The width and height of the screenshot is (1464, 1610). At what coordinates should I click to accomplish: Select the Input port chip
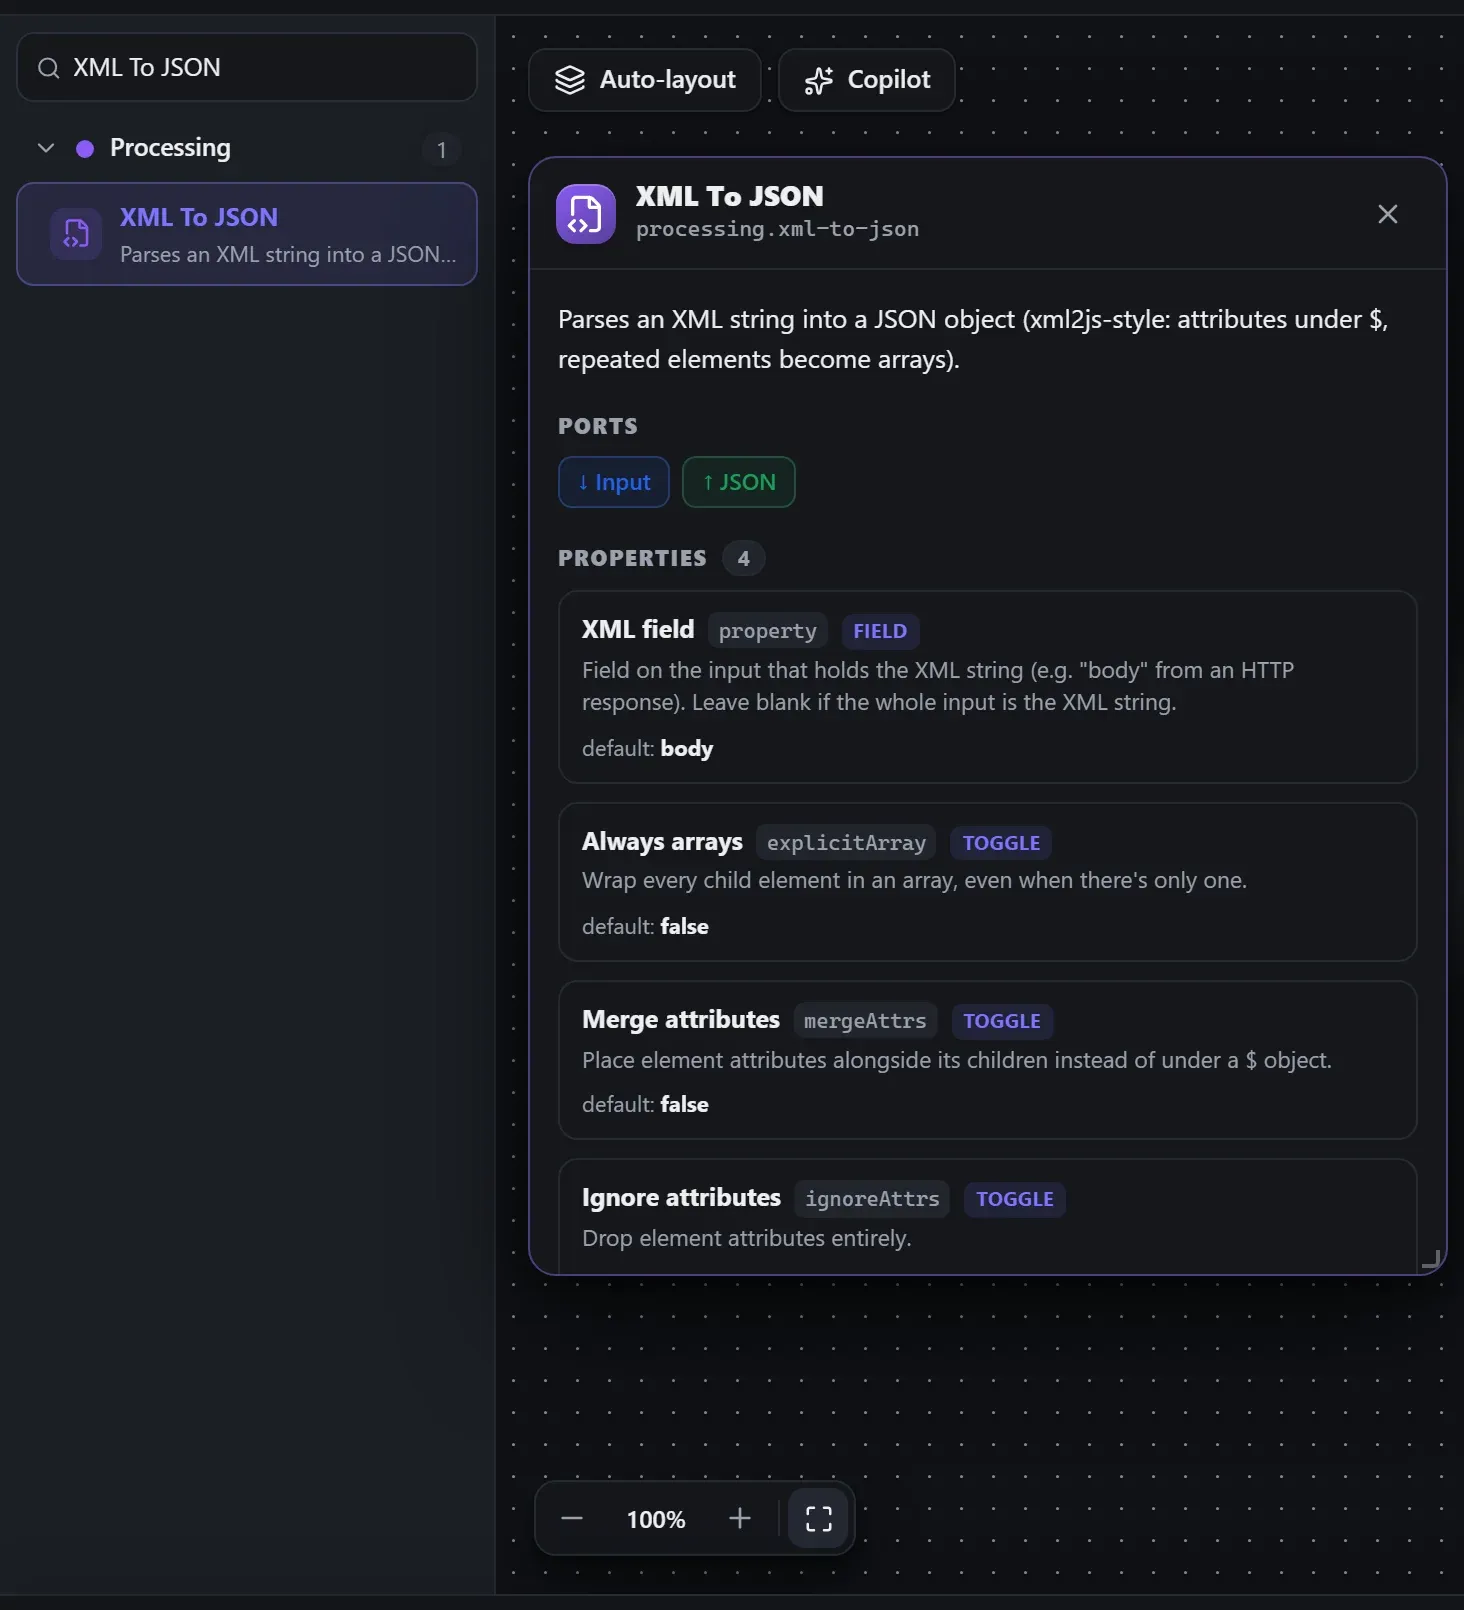[614, 482]
